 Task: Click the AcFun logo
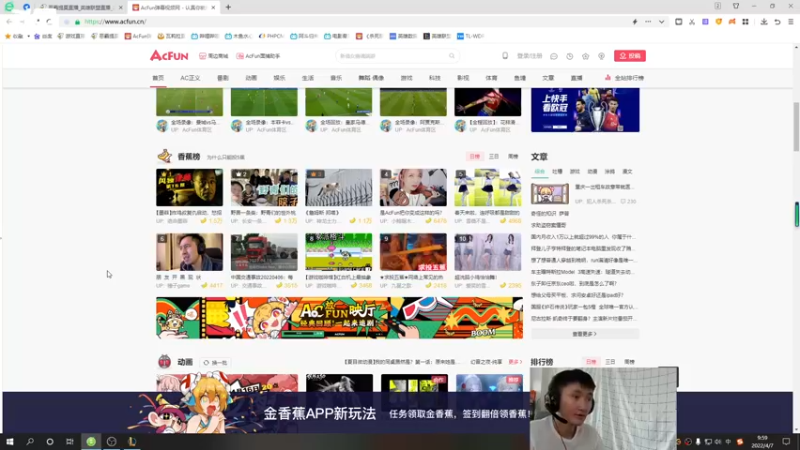pyautogui.click(x=169, y=56)
